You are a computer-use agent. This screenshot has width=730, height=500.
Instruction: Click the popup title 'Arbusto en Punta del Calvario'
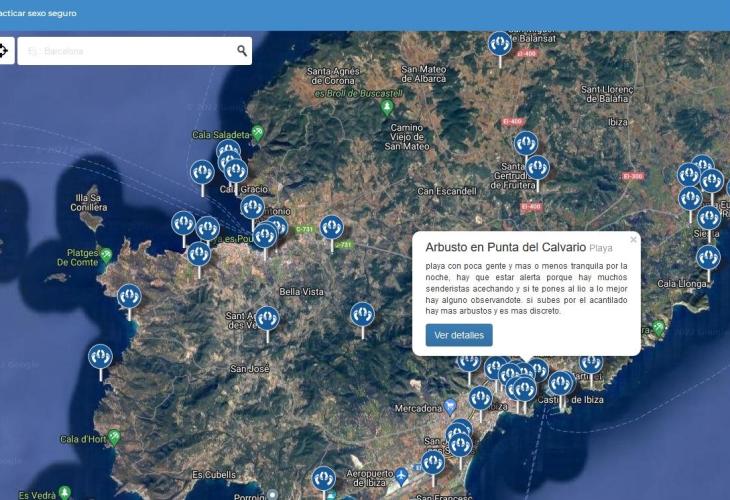505,247
